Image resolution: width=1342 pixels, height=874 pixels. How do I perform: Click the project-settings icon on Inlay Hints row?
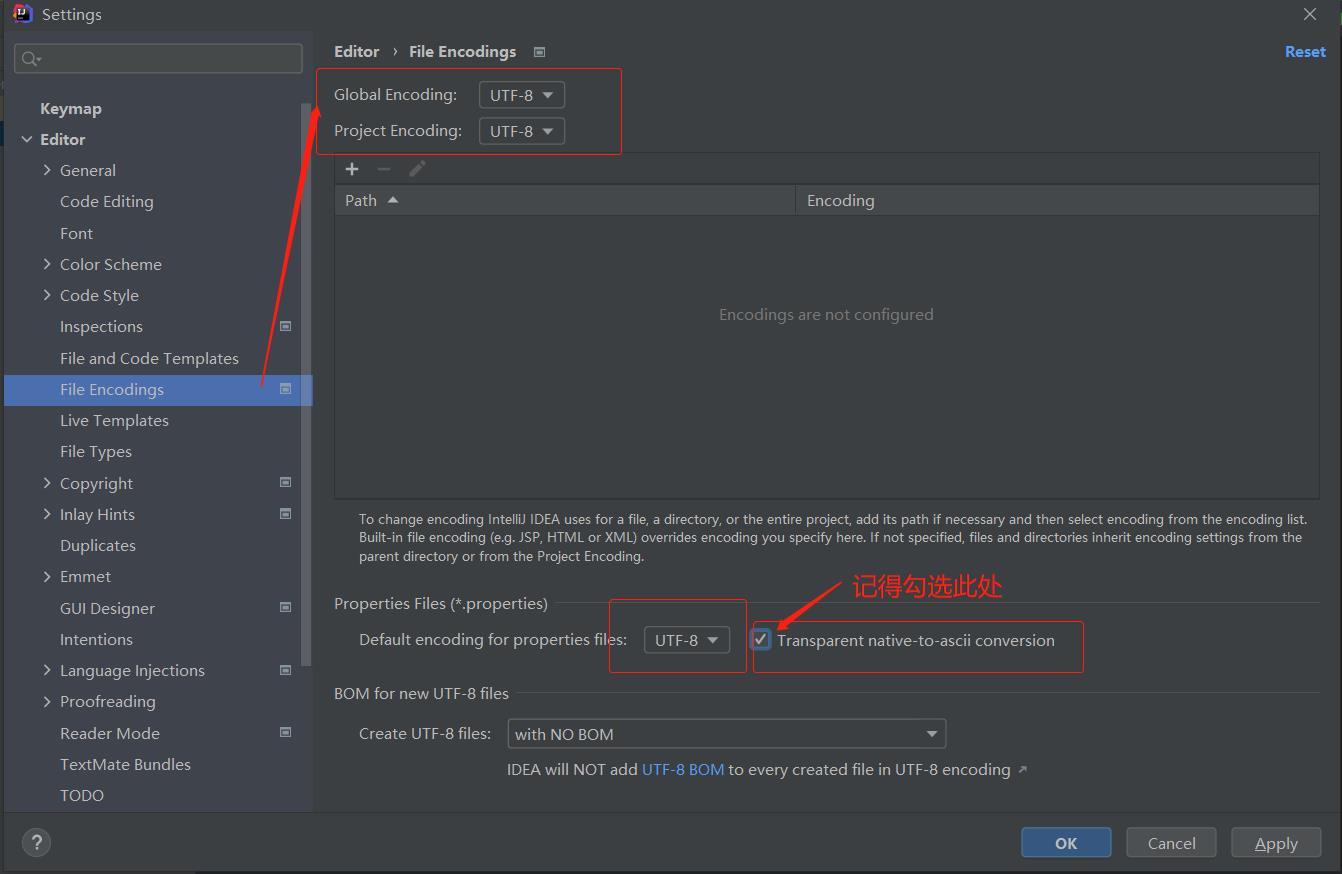pyautogui.click(x=285, y=514)
